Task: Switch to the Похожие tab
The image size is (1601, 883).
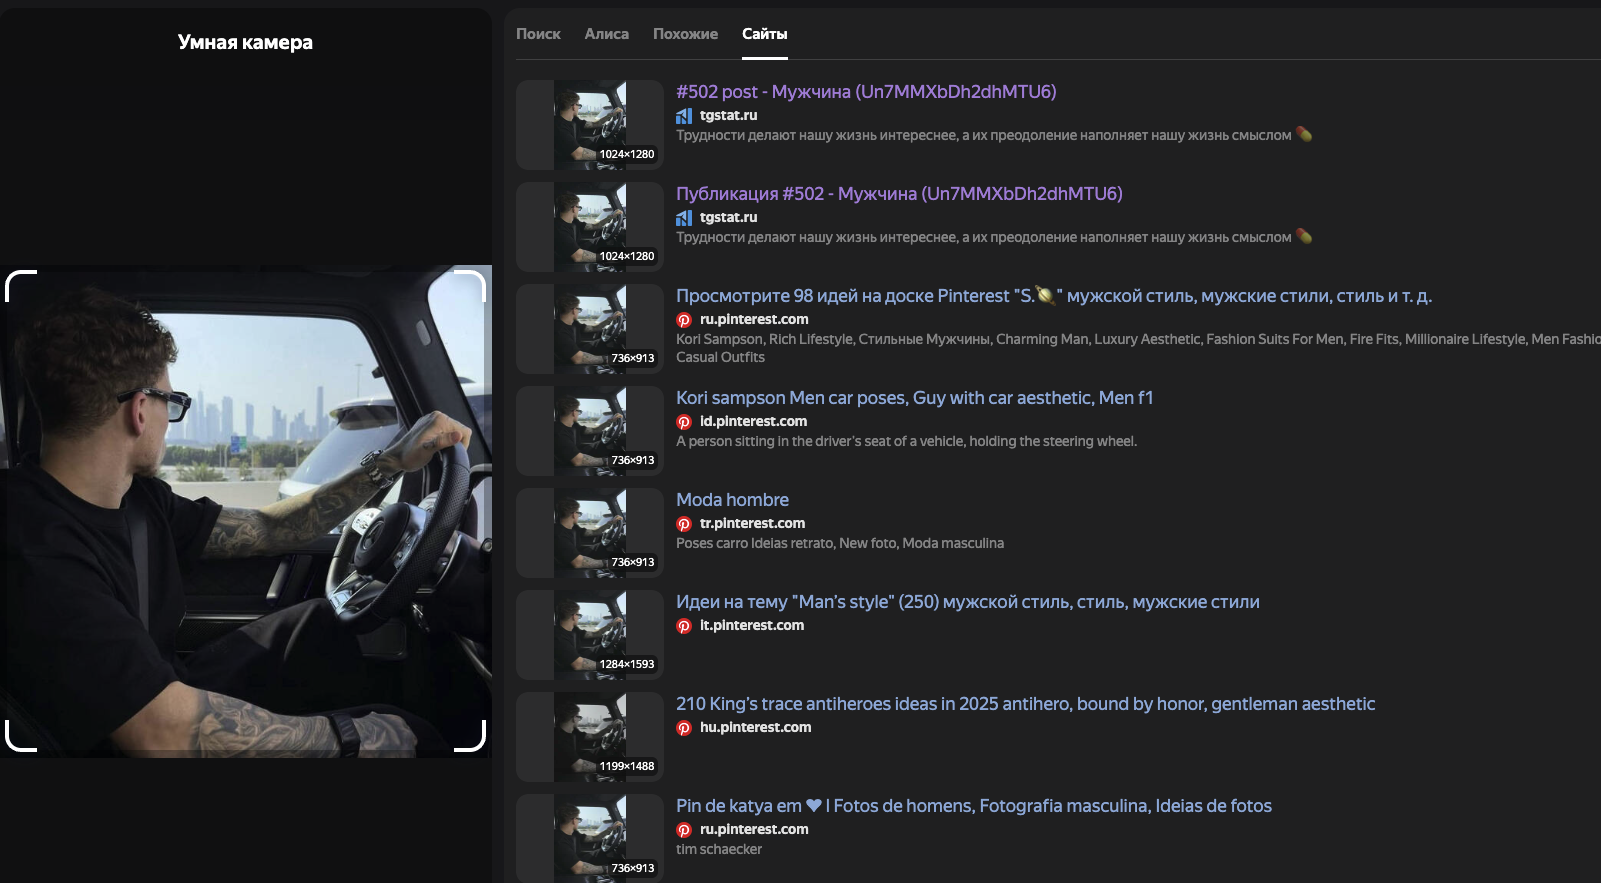Action: (x=685, y=34)
